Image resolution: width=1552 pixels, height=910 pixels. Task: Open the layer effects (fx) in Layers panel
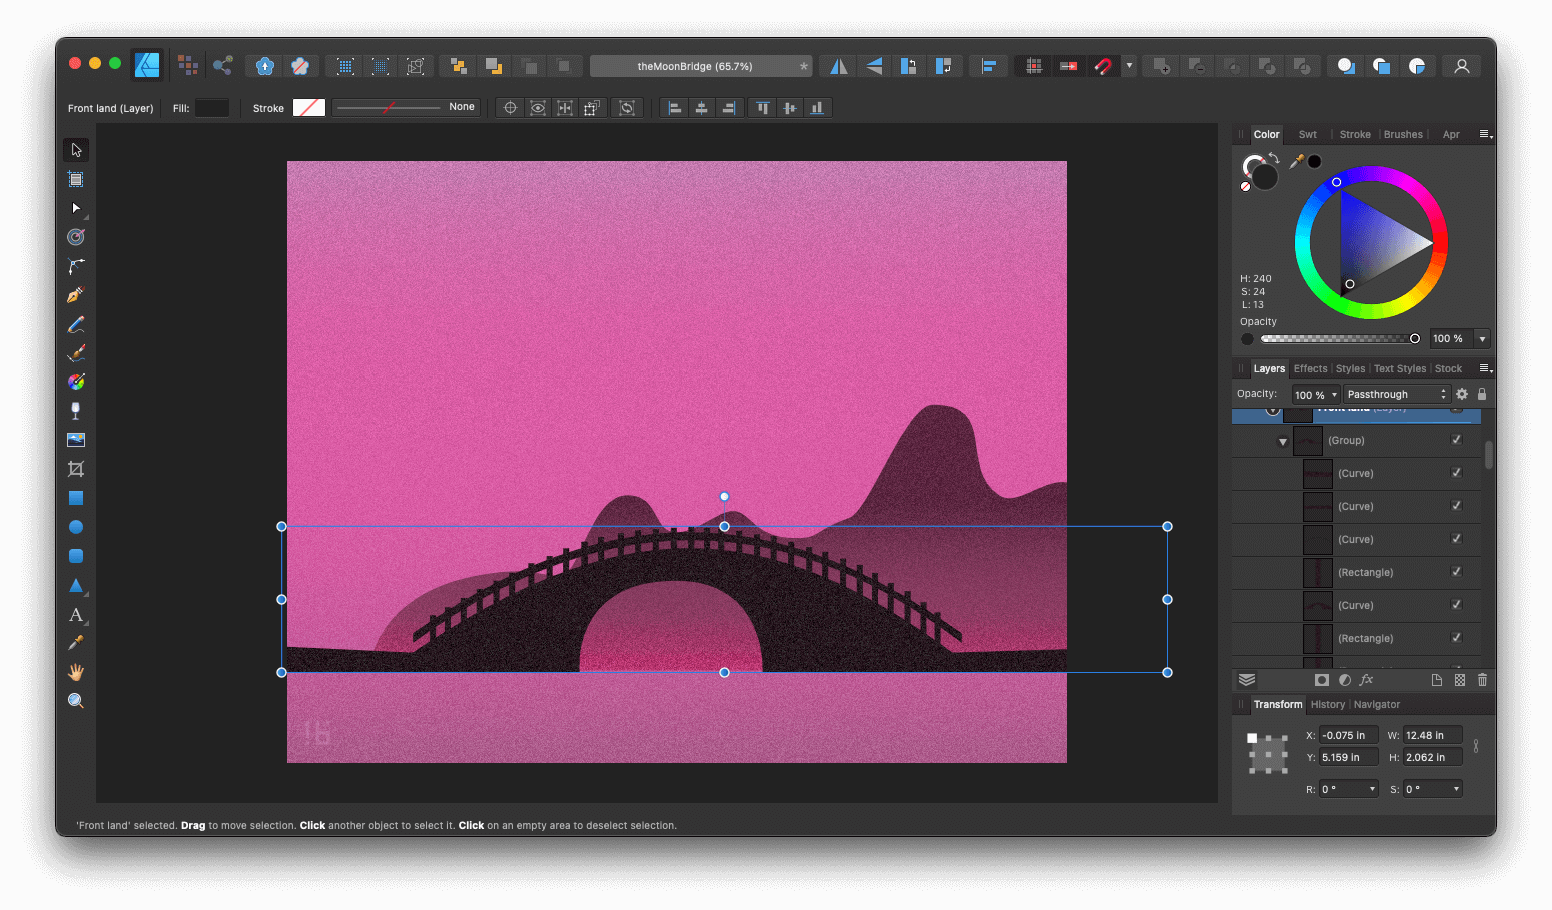point(1366,679)
